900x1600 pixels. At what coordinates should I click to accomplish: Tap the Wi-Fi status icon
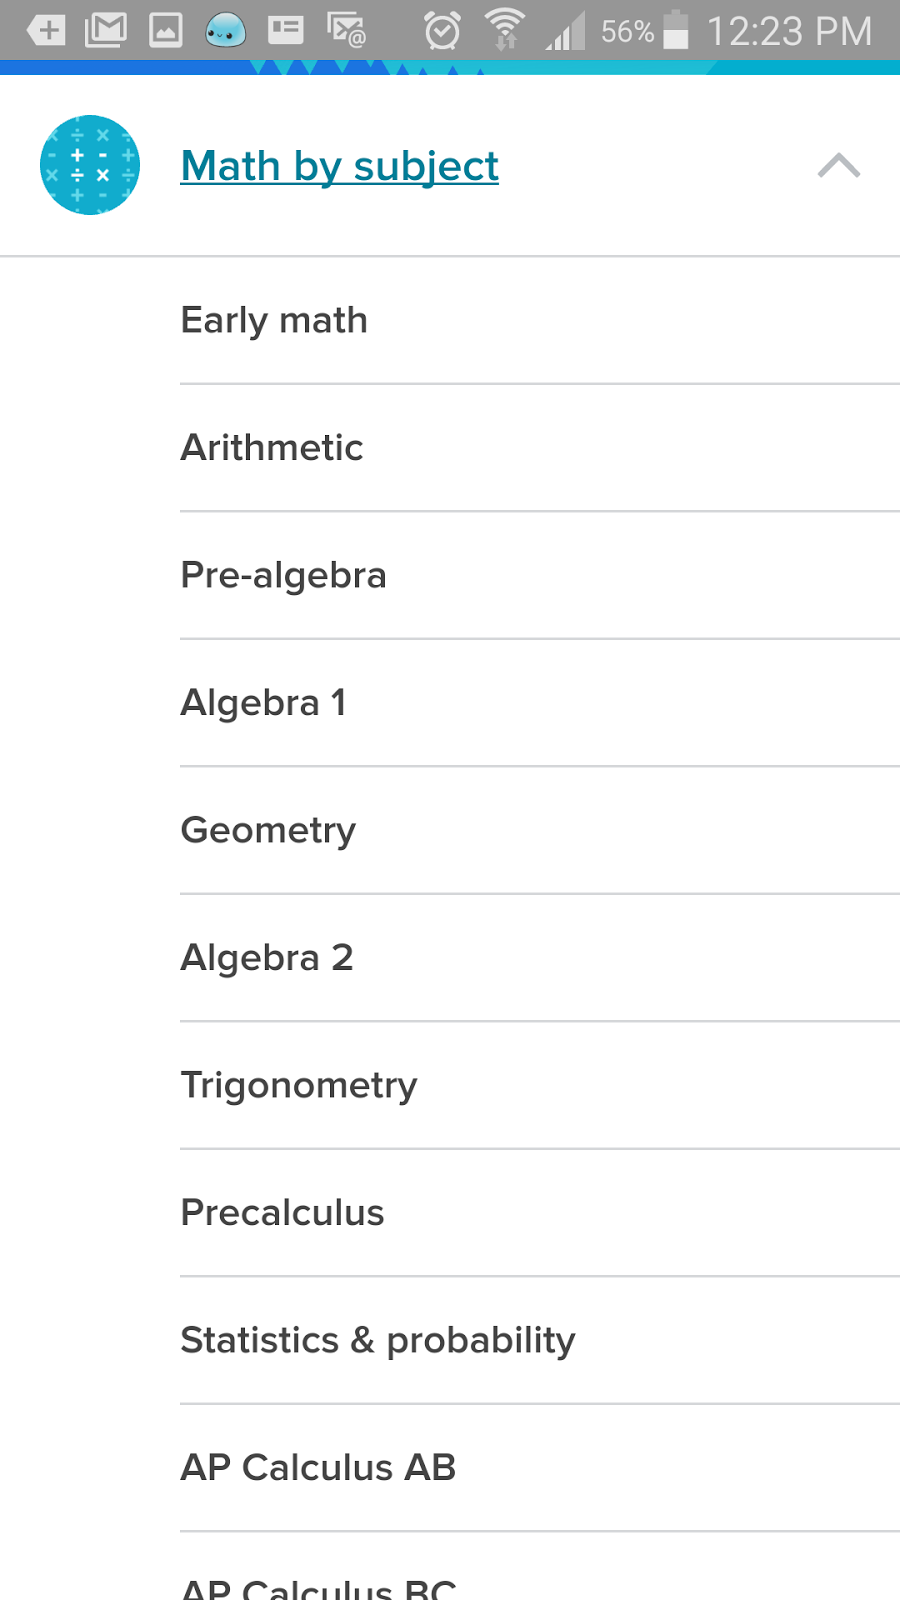(504, 30)
